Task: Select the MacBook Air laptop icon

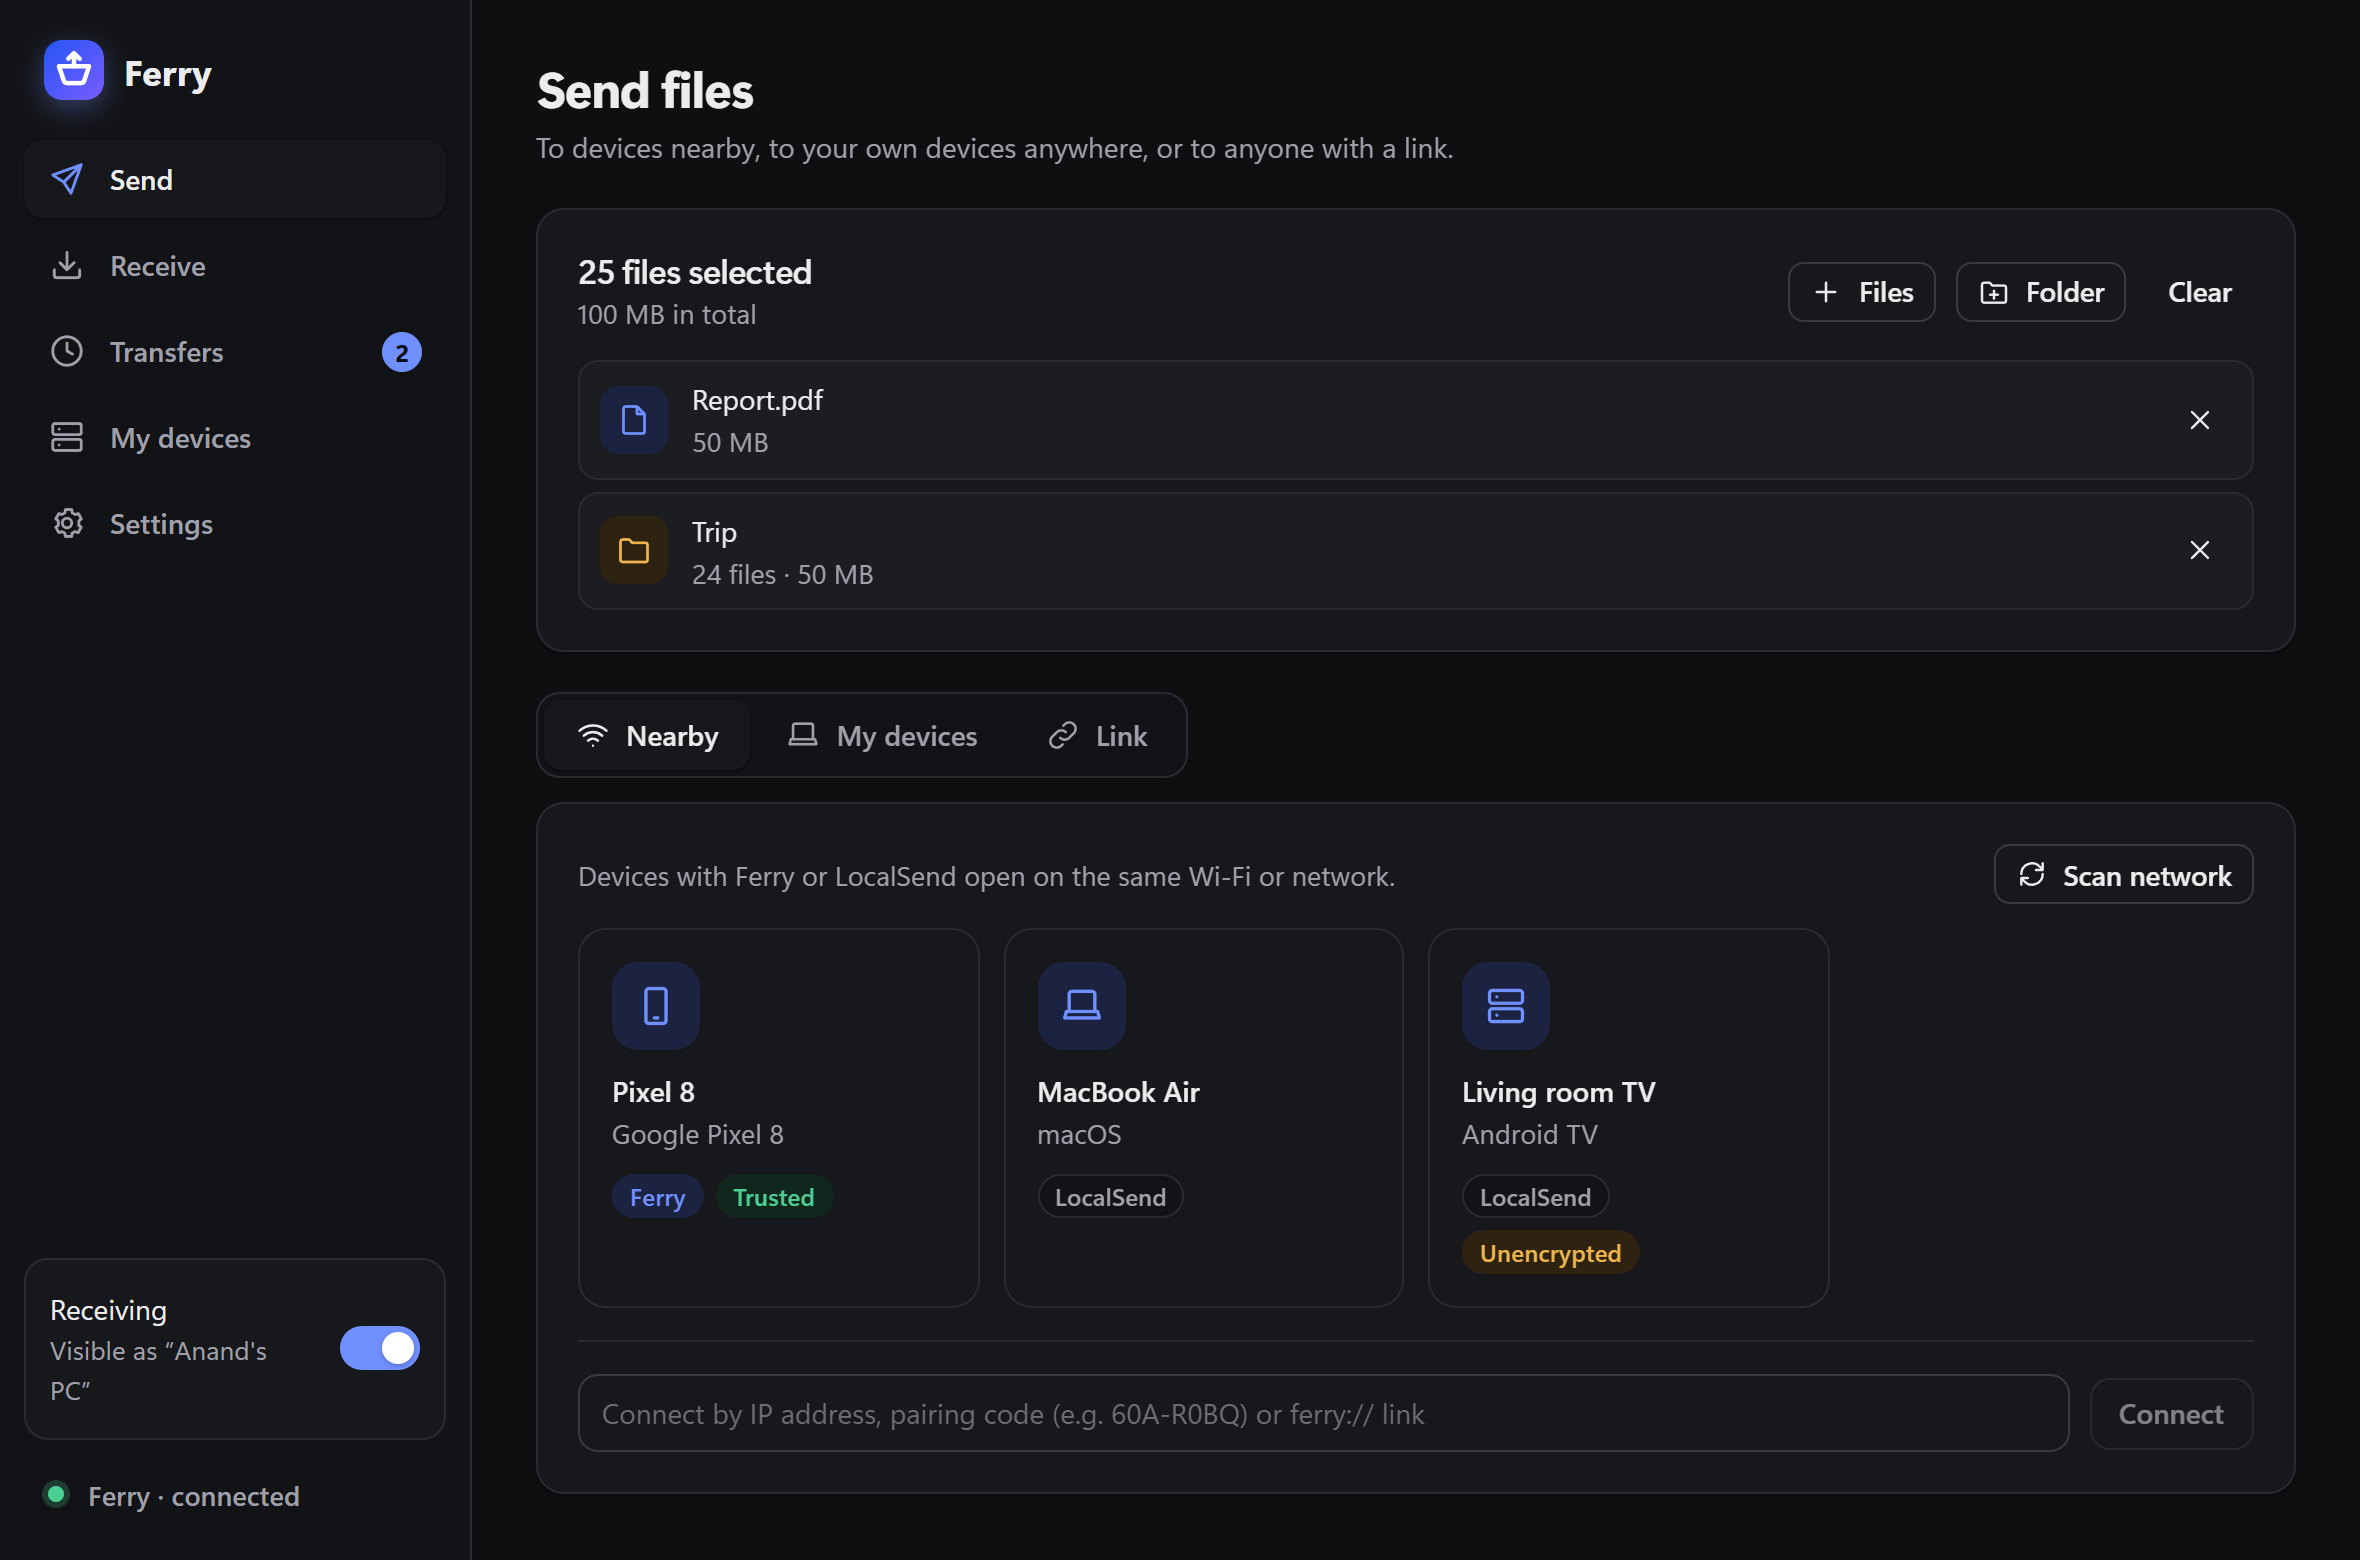Action: (1081, 1006)
